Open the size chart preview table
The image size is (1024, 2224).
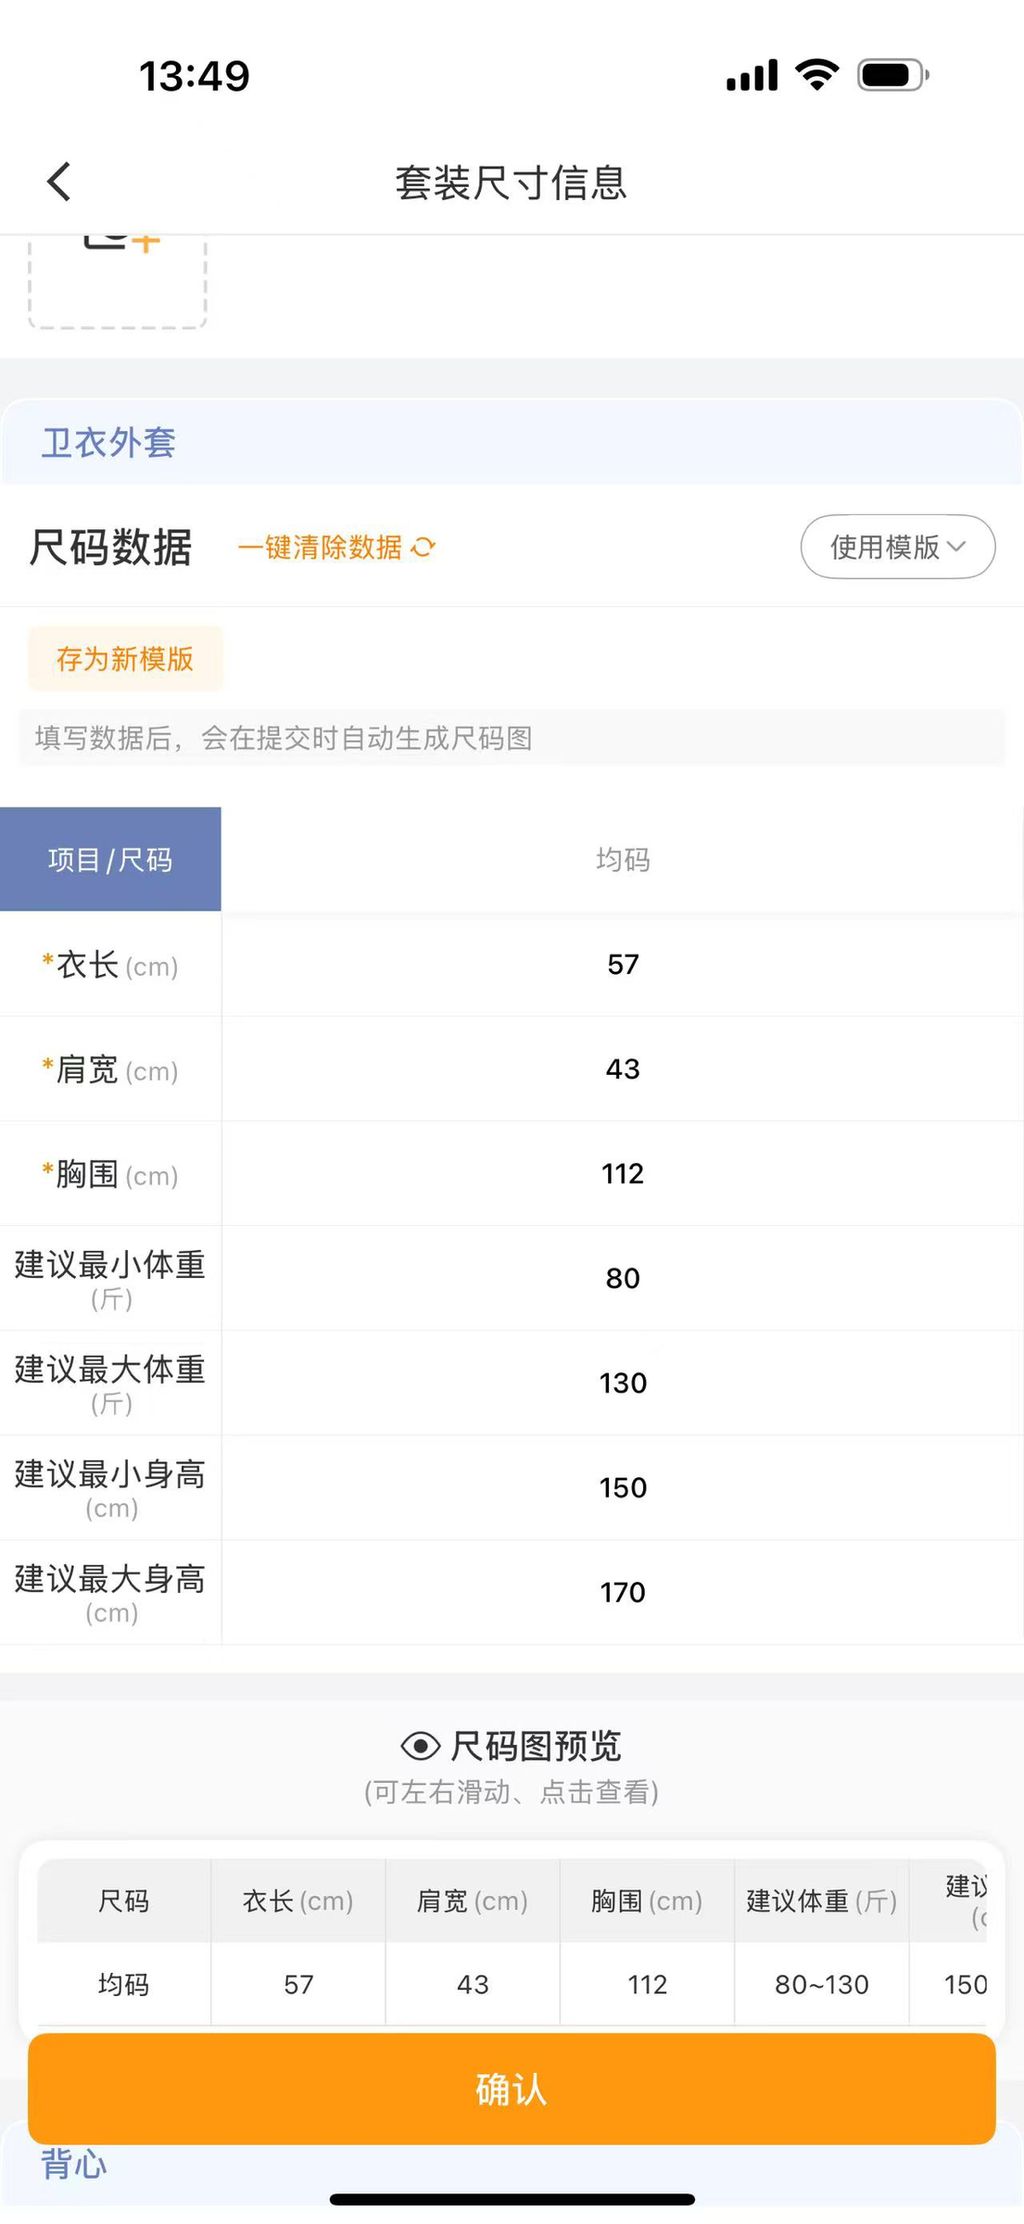[x=512, y=1942]
